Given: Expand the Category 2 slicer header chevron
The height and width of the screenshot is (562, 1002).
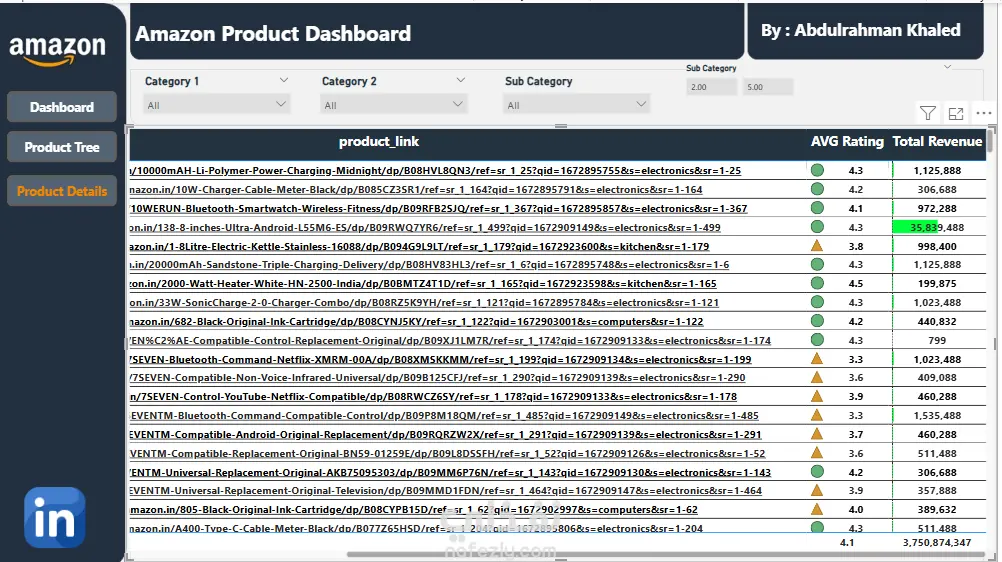Looking at the screenshot, I should (x=461, y=80).
